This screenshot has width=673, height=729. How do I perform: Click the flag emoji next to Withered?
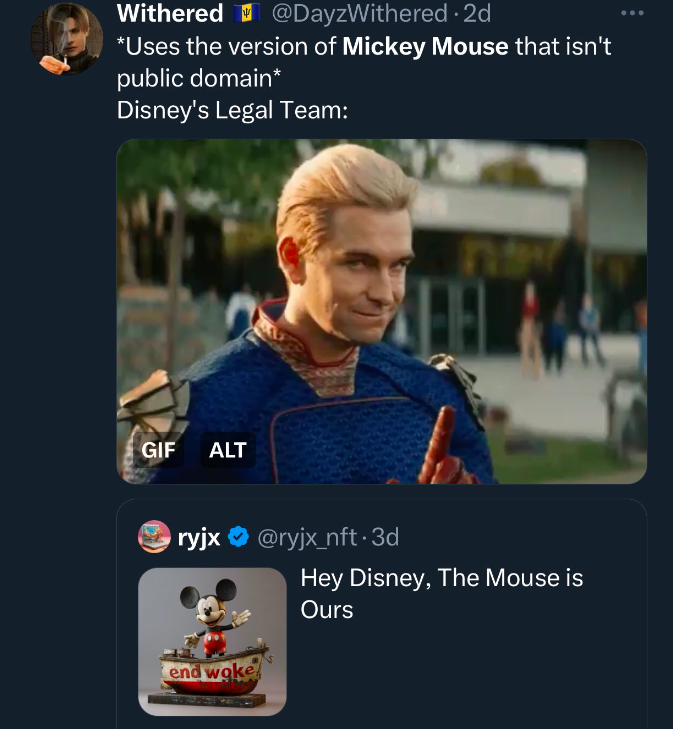point(246,14)
